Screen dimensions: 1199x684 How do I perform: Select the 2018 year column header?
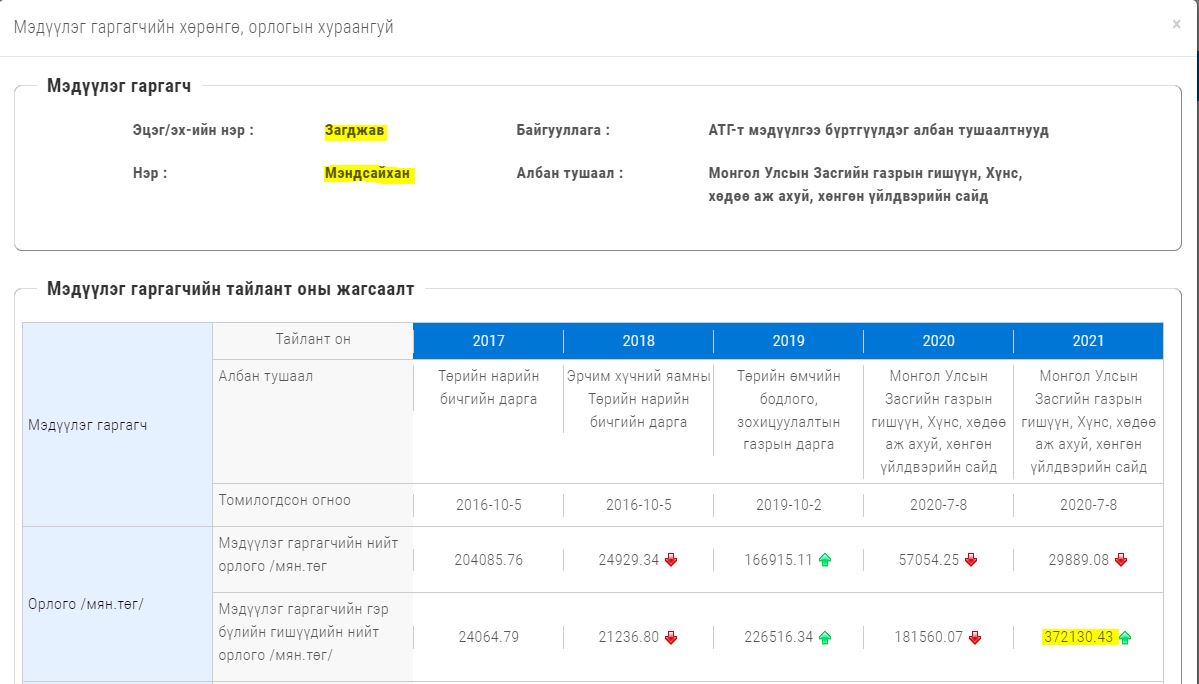pyautogui.click(x=638, y=341)
